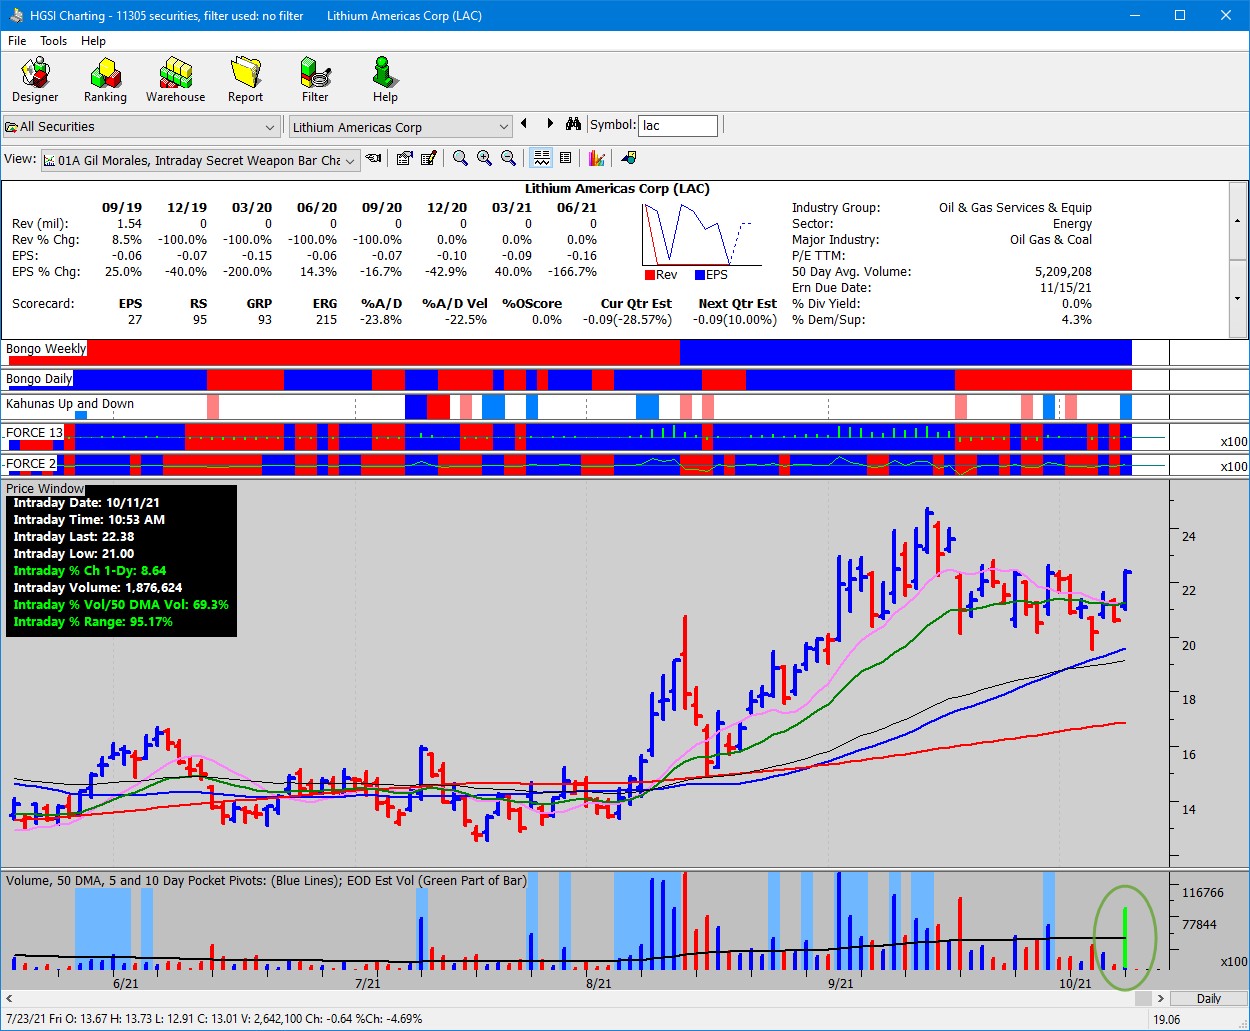Open the Tools menu
Viewport: 1250px width, 1031px height.
[x=53, y=41]
